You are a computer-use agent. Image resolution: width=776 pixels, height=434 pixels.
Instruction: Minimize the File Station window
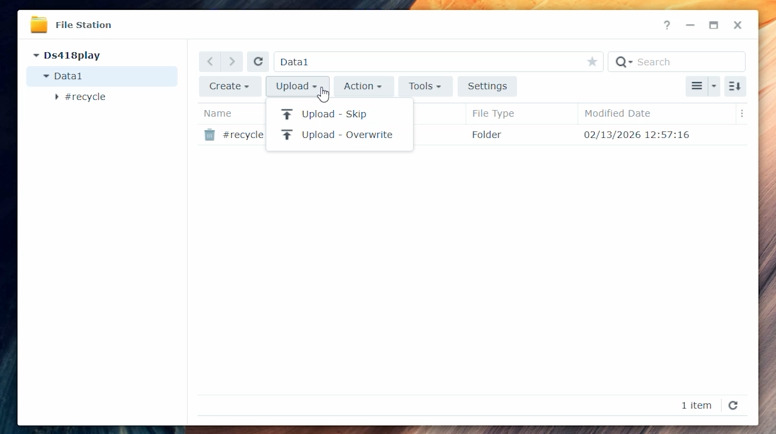[690, 25]
